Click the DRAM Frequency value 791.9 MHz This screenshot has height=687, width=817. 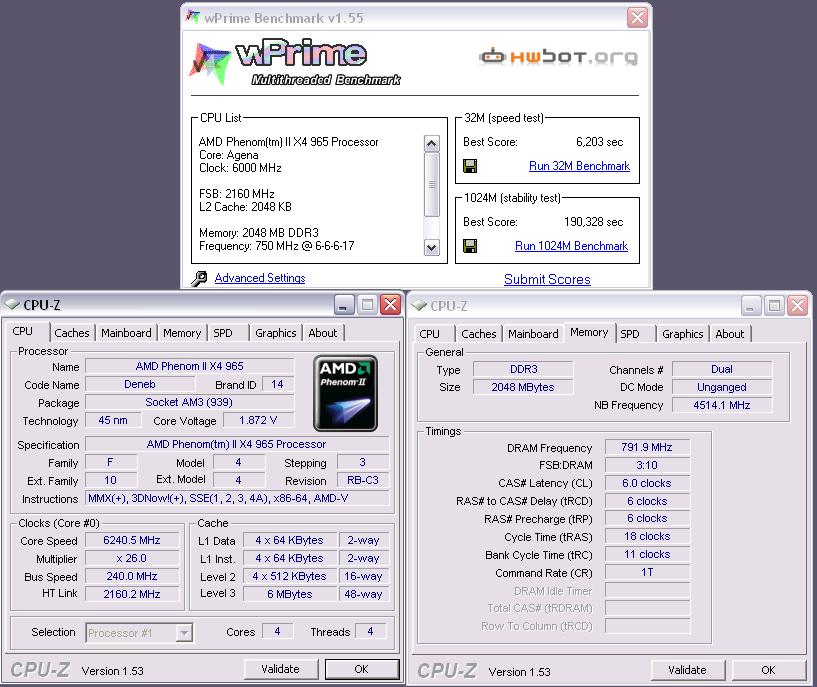coord(647,447)
